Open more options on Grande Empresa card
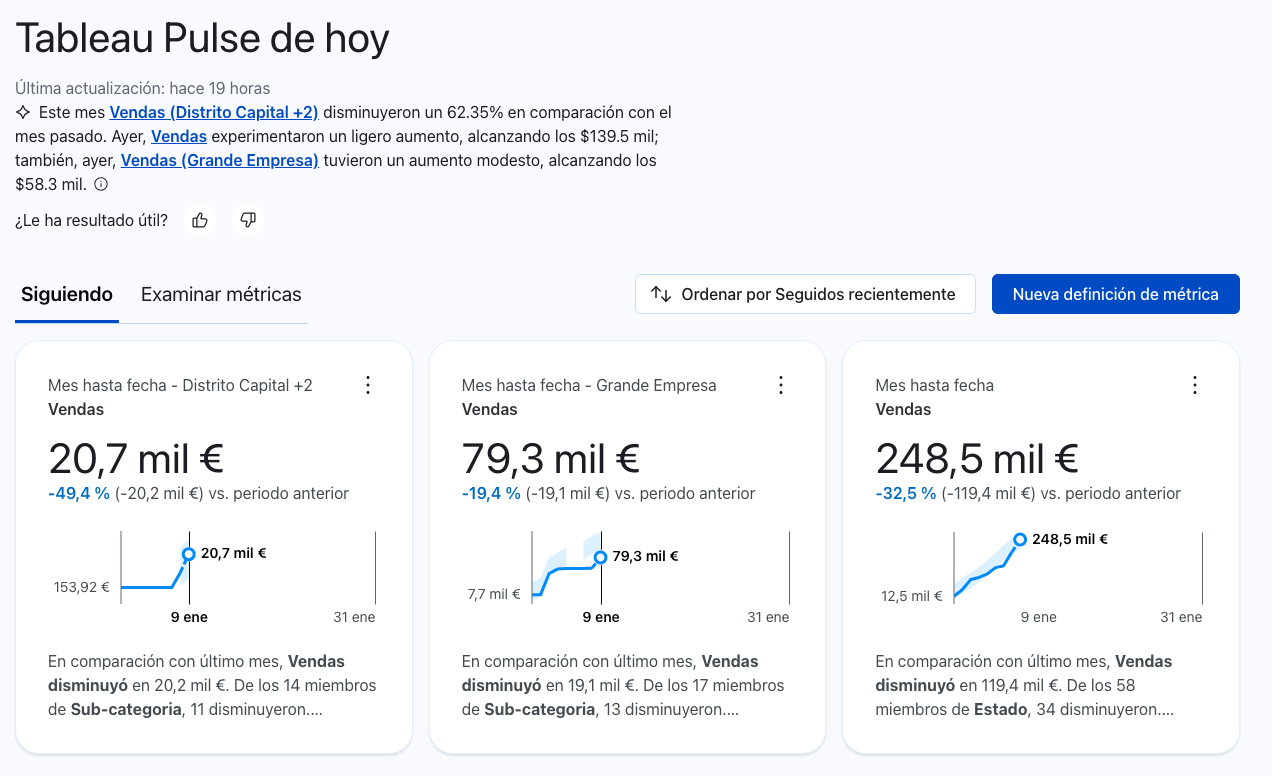The width and height of the screenshot is (1272, 776). click(x=781, y=385)
